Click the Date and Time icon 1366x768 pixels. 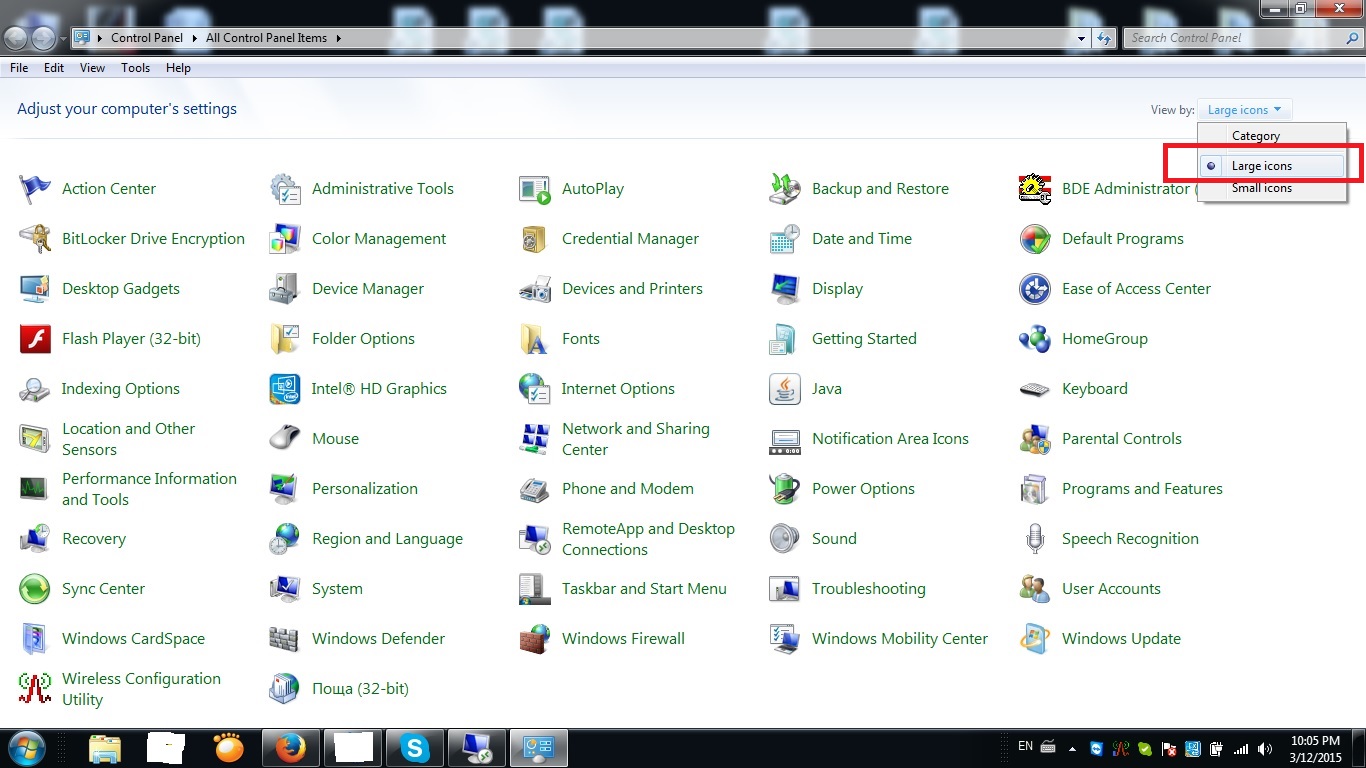click(785, 239)
